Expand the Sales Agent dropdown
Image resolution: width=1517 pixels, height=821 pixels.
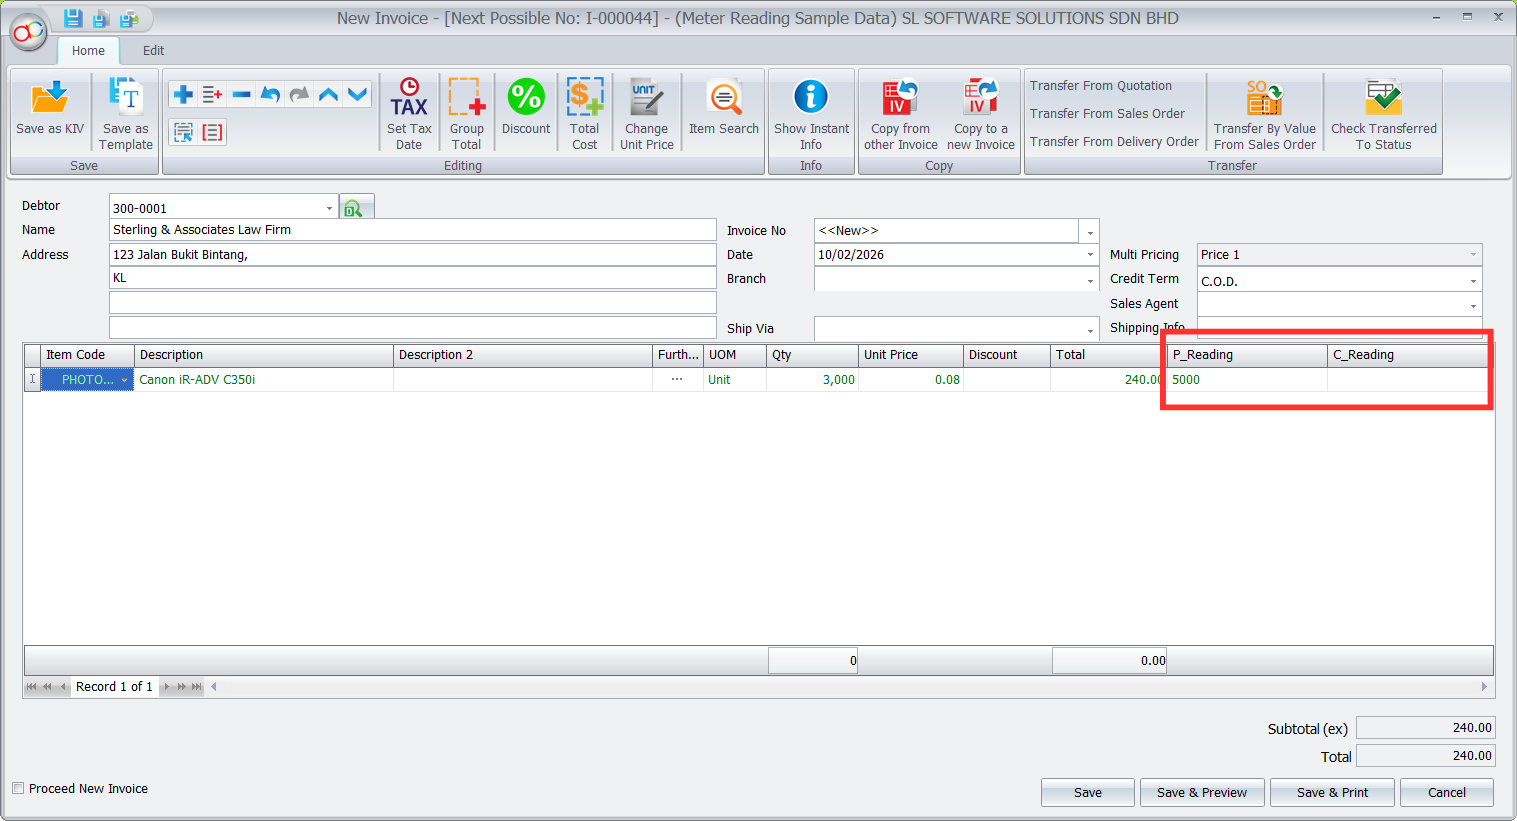1472,305
